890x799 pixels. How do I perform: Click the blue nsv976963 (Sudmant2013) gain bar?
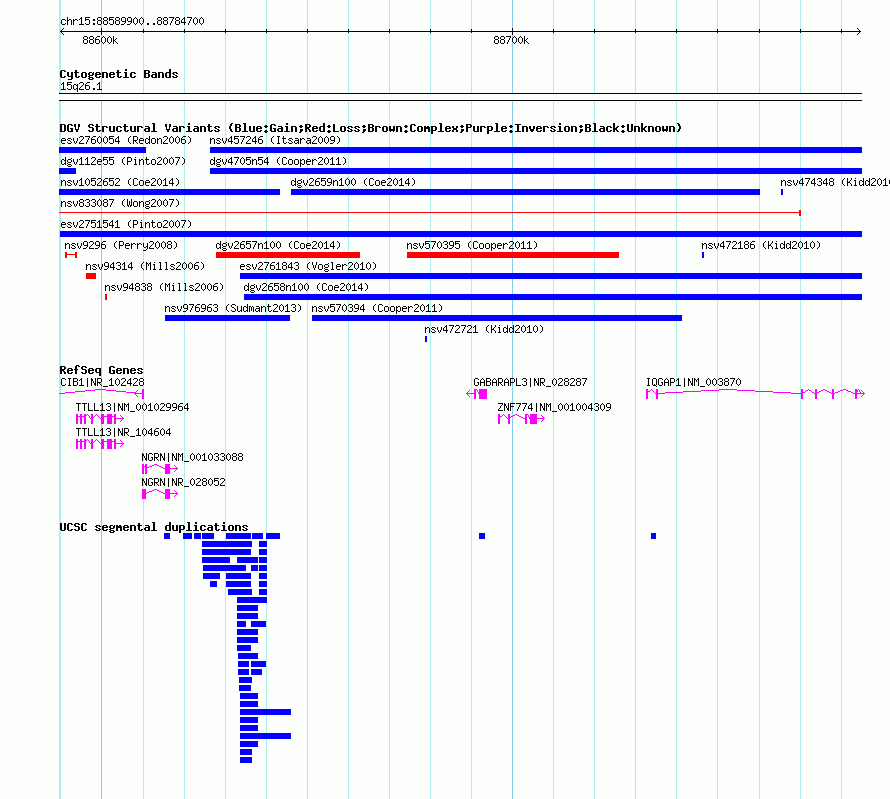228,318
